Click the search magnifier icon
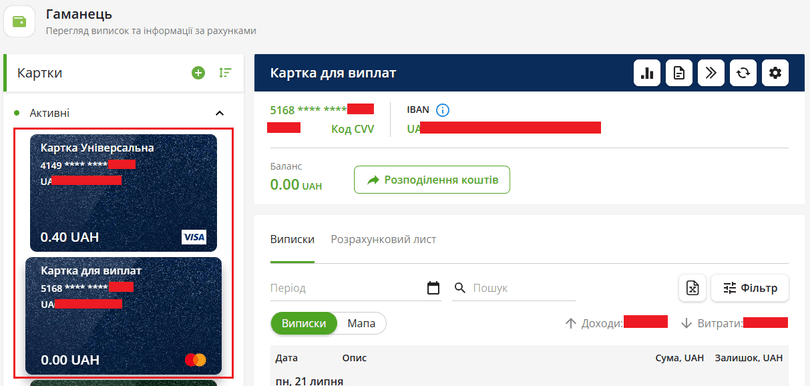 click(460, 288)
